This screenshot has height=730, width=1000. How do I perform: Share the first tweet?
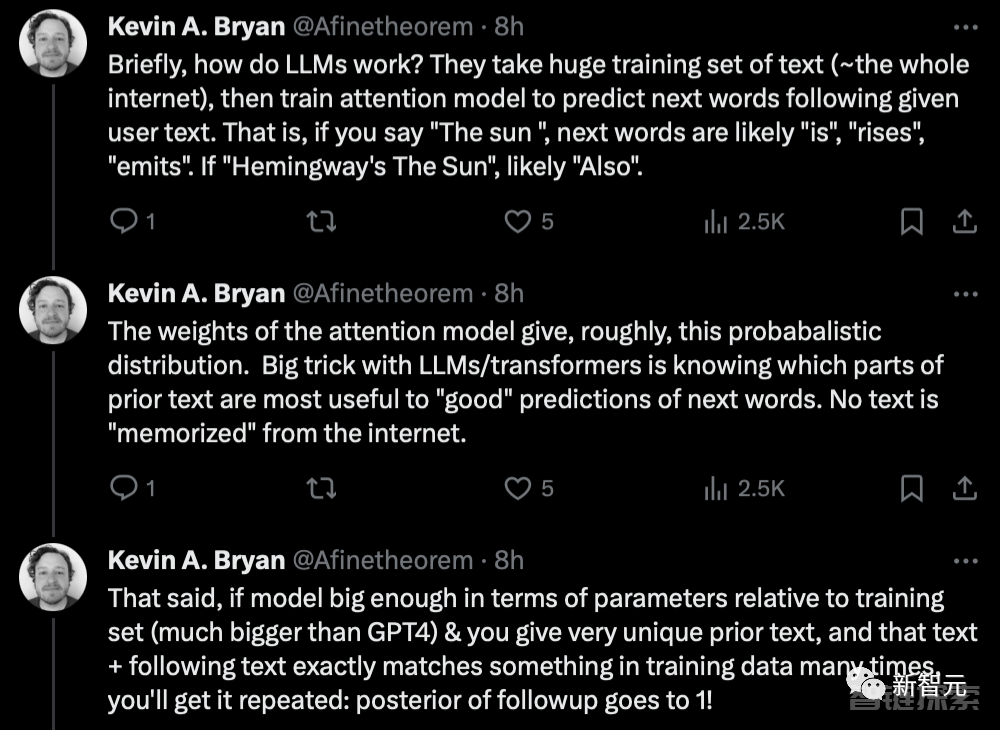[x=964, y=221]
